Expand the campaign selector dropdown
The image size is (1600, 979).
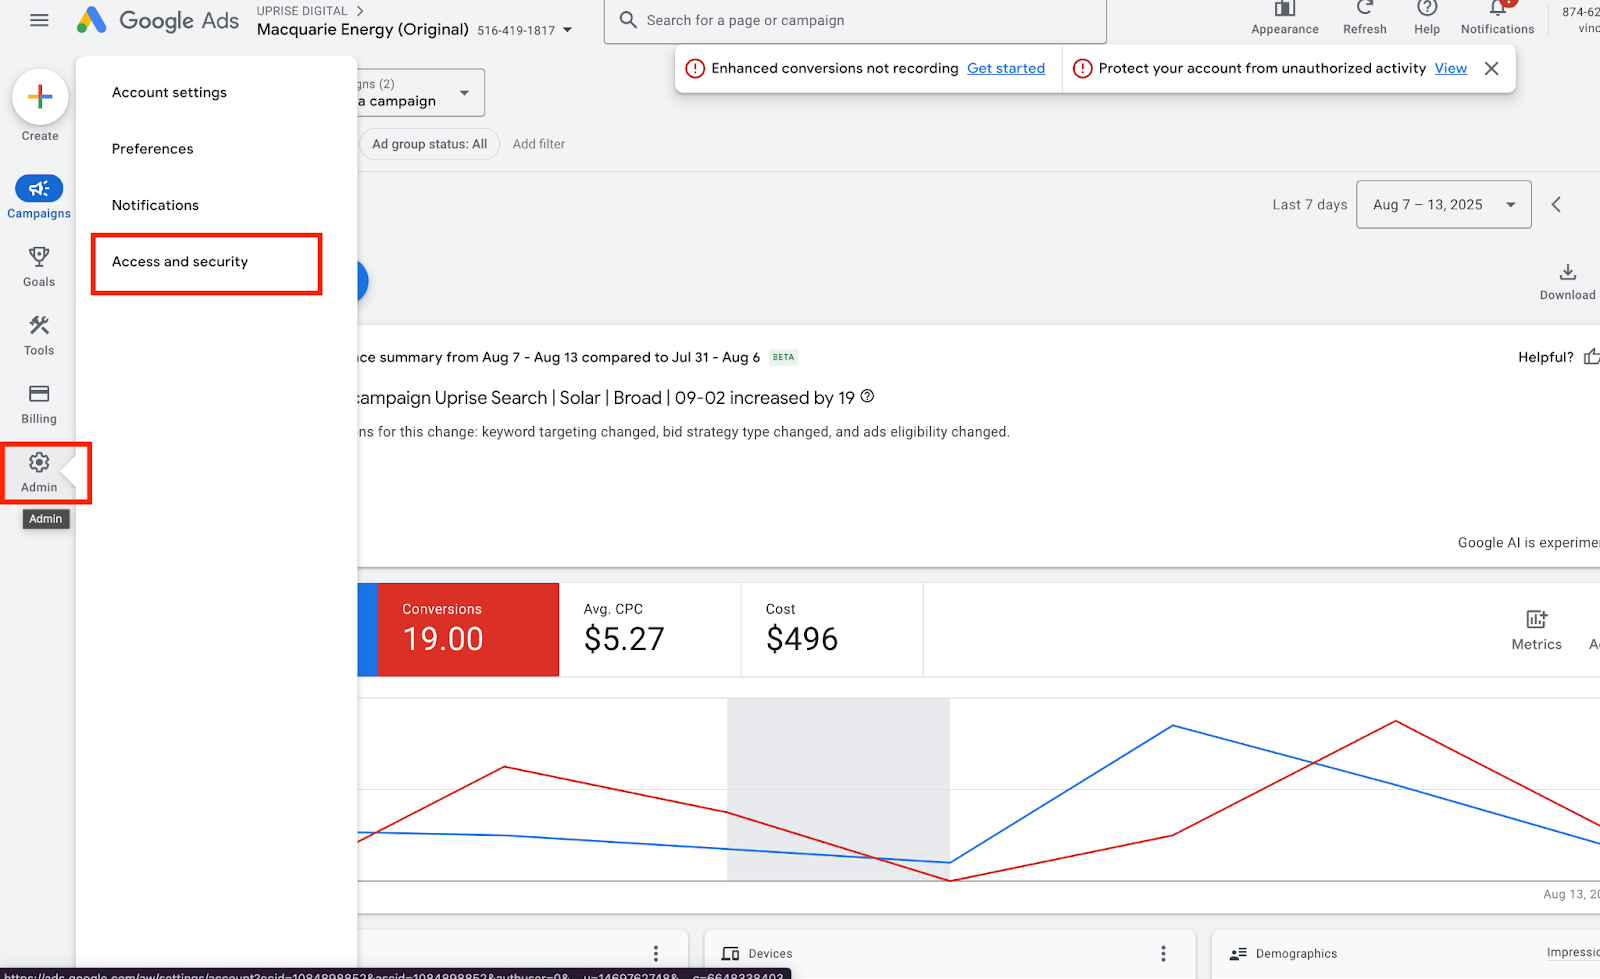pos(465,93)
